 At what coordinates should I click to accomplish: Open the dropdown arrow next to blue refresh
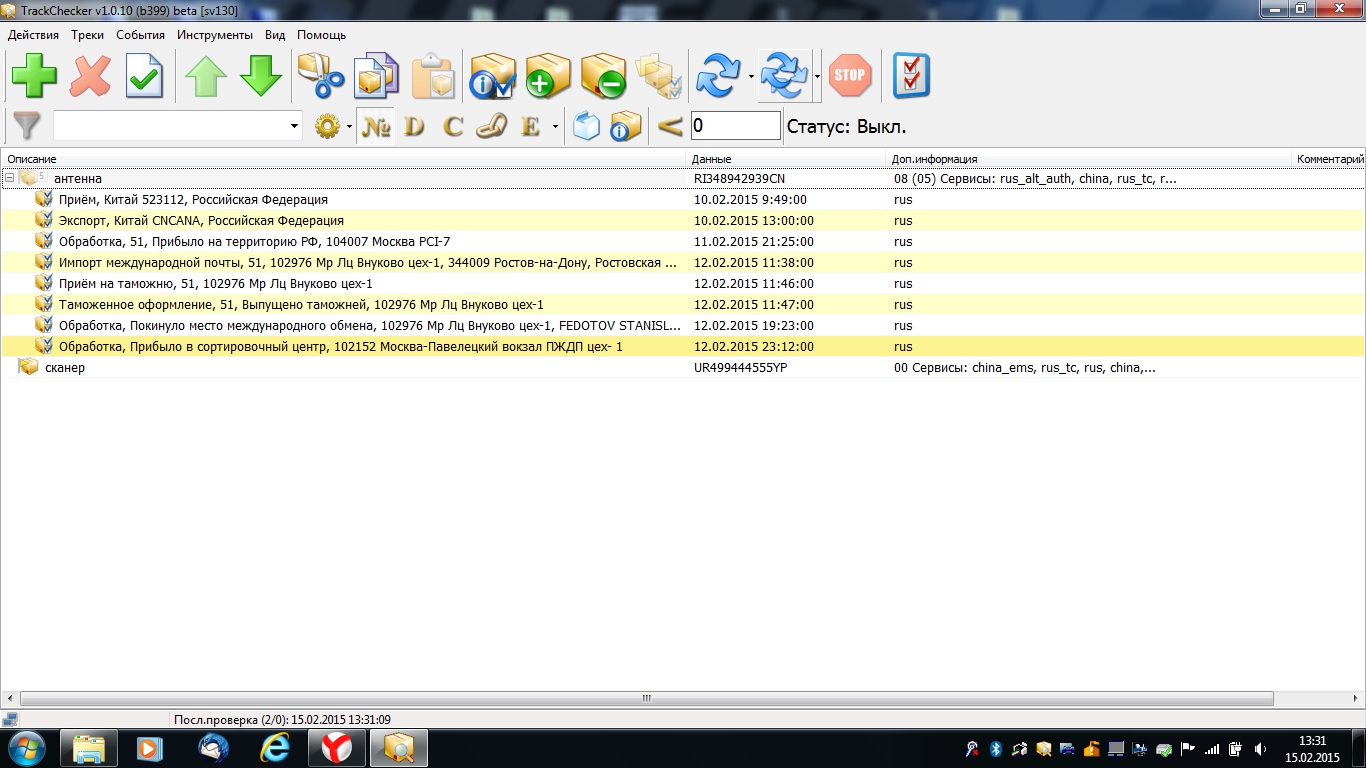click(751, 76)
